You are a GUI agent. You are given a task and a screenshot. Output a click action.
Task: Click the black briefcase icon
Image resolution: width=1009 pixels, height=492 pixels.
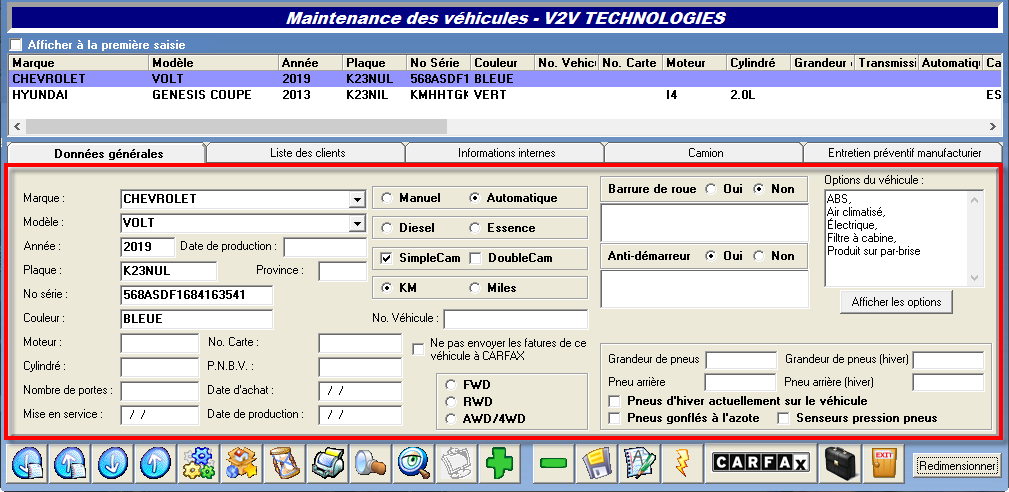point(840,462)
